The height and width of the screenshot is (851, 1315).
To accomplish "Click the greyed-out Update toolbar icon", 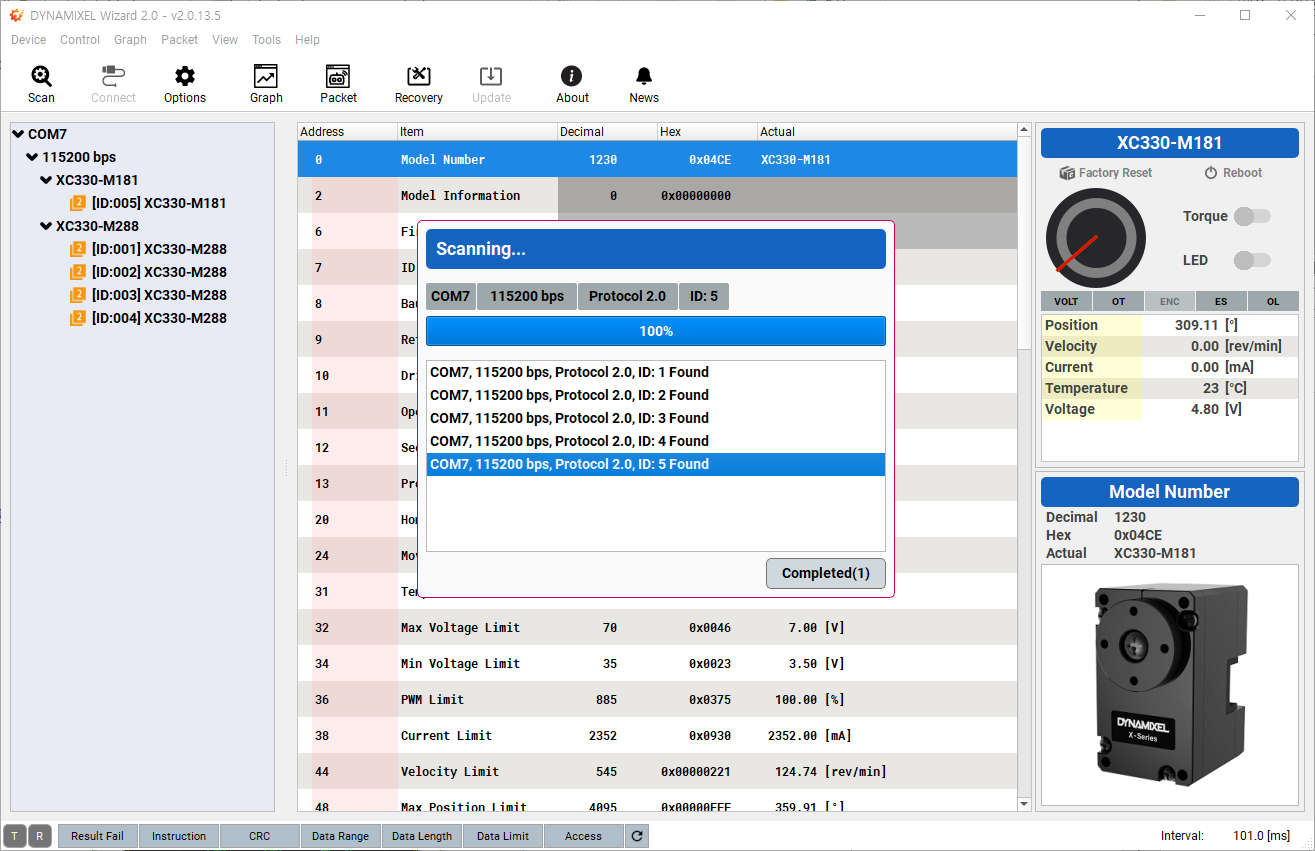I will [491, 84].
